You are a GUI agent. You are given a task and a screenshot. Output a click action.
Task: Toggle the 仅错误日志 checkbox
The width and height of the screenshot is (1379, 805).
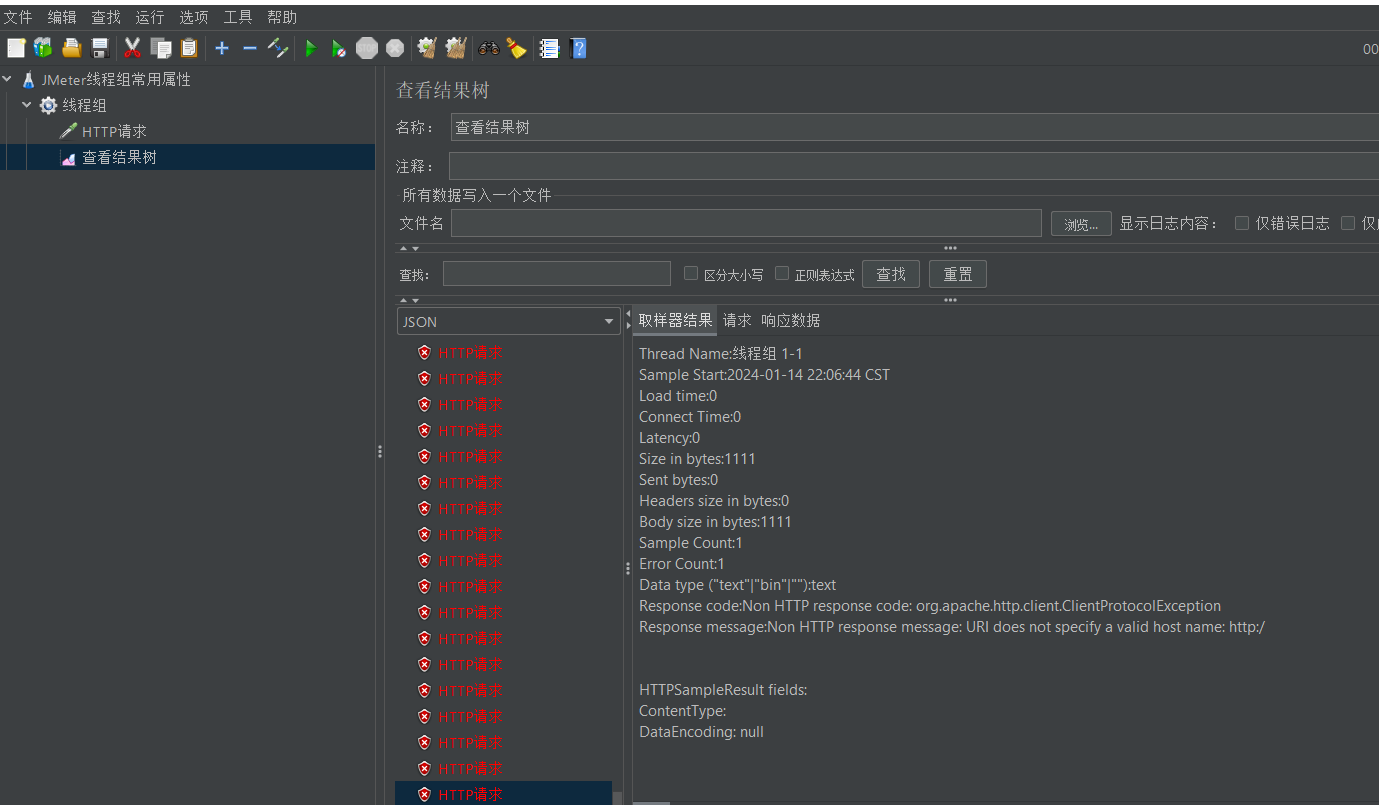tap(1241, 223)
